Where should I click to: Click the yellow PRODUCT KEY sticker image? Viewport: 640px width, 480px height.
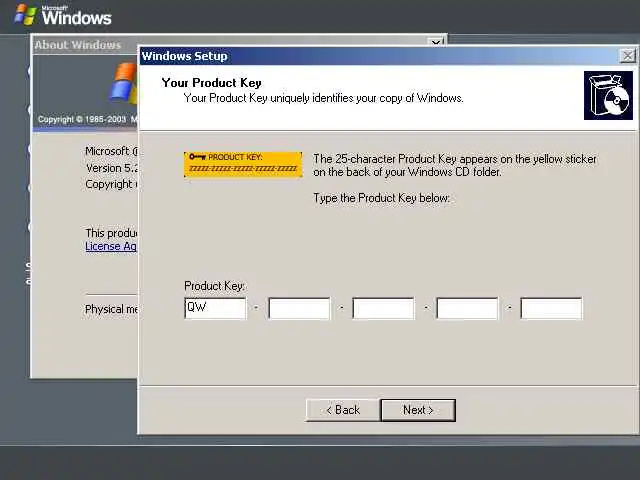pyautogui.click(x=243, y=164)
